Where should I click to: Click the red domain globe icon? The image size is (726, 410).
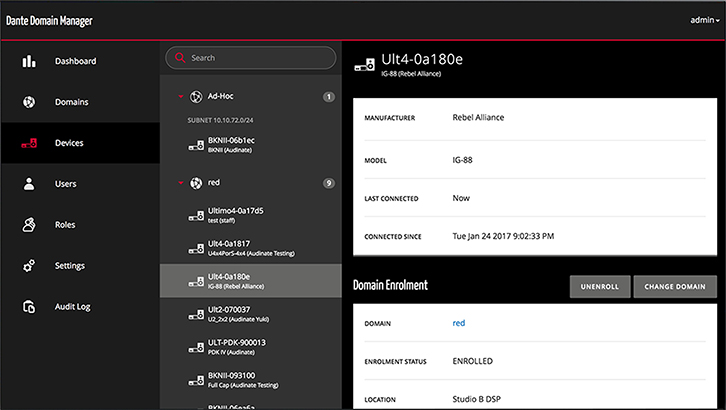pos(196,183)
